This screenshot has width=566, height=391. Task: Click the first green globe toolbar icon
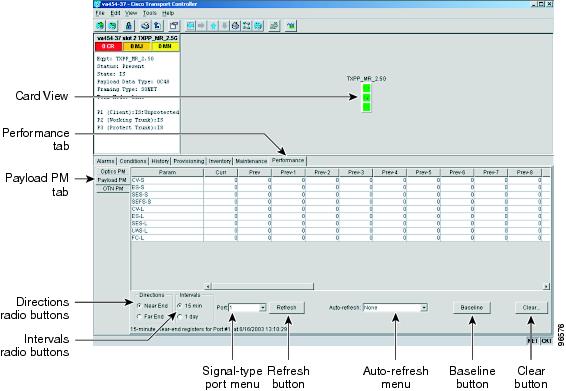[101, 26]
